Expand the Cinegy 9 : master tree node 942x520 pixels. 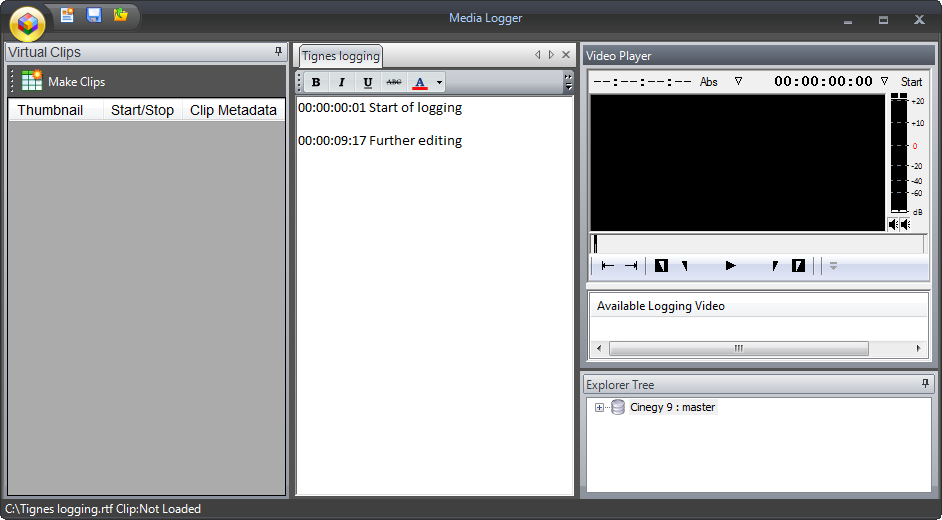599,408
